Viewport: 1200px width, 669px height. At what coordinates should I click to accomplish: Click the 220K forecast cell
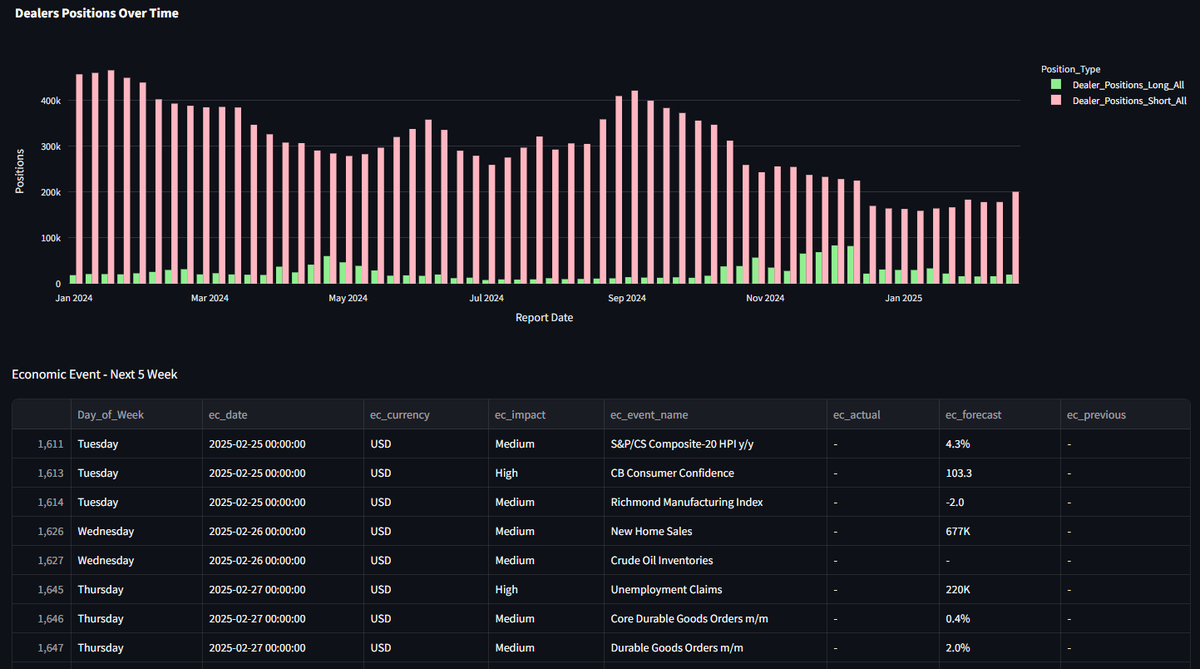coord(998,590)
